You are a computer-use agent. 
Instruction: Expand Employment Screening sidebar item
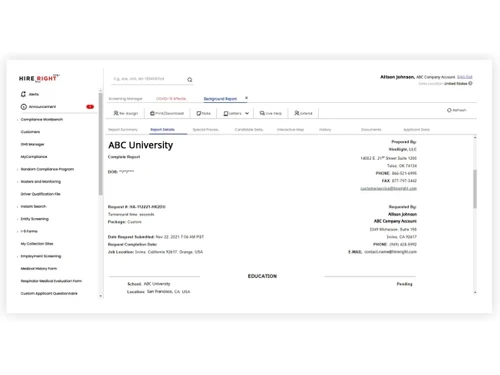[x=17, y=256]
